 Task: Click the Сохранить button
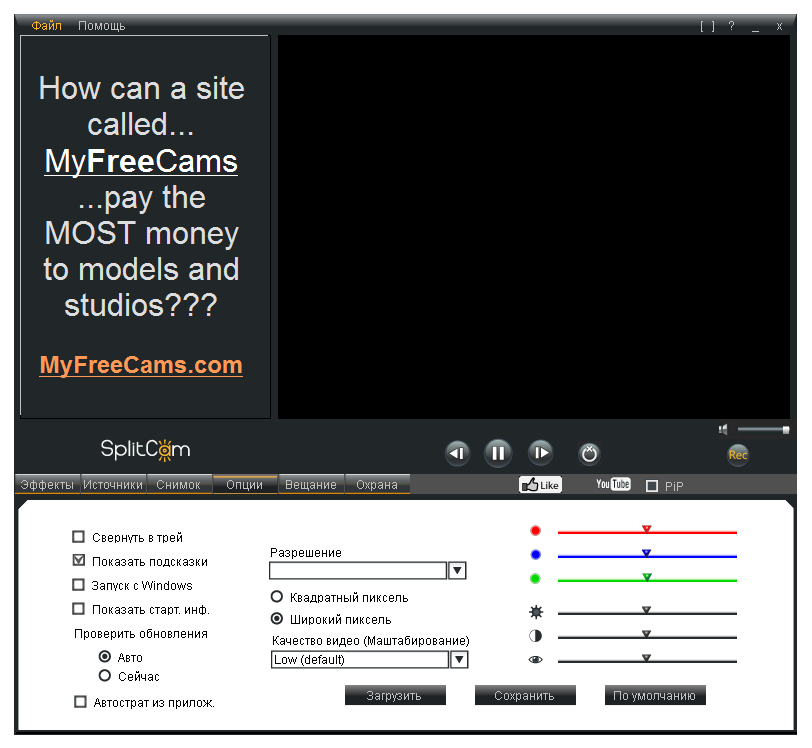525,696
